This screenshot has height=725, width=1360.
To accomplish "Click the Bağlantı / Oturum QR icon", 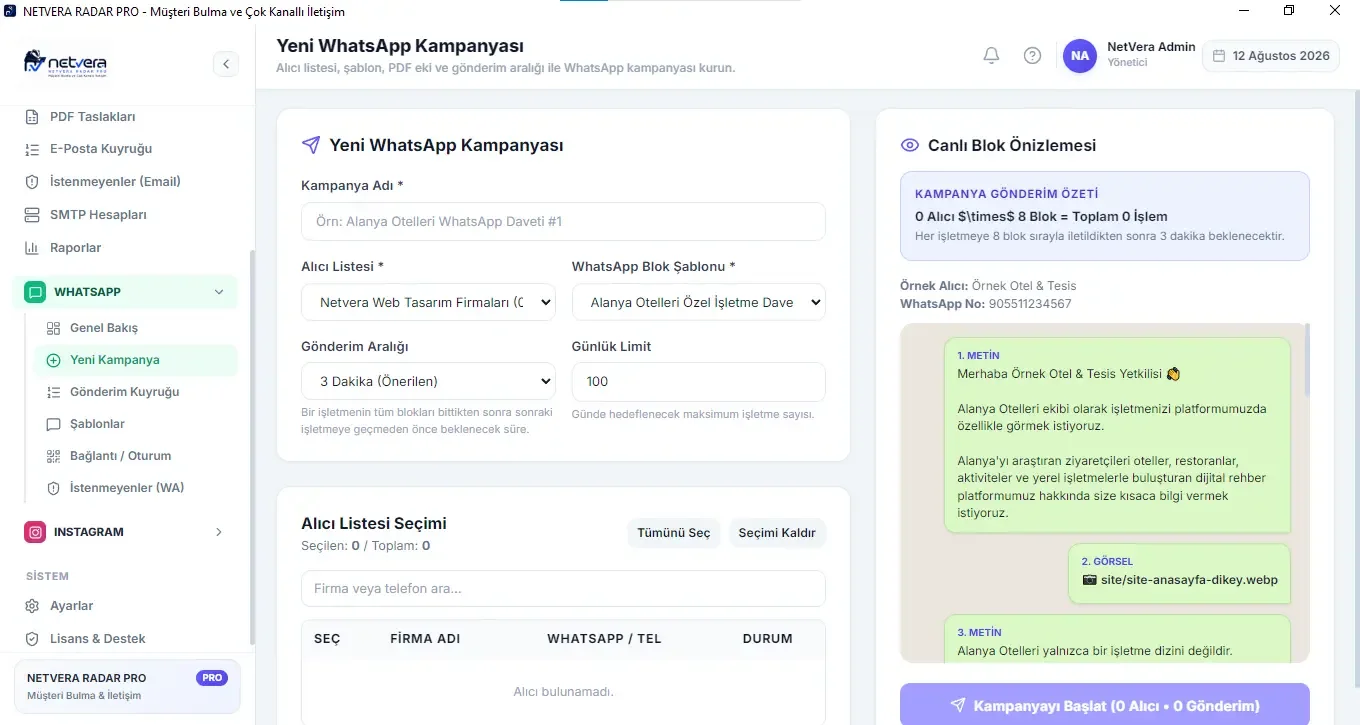I will click(54, 456).
